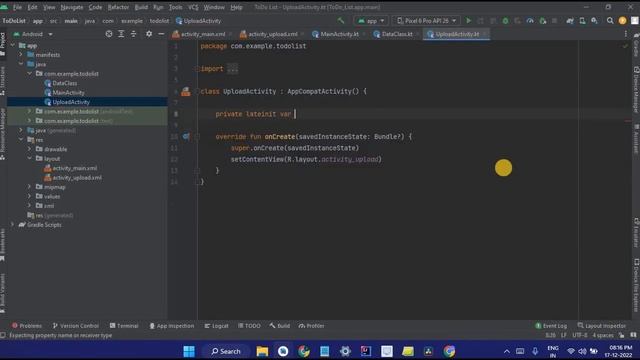
Task: Open the Project panel gear options
Action: (149, 34)
